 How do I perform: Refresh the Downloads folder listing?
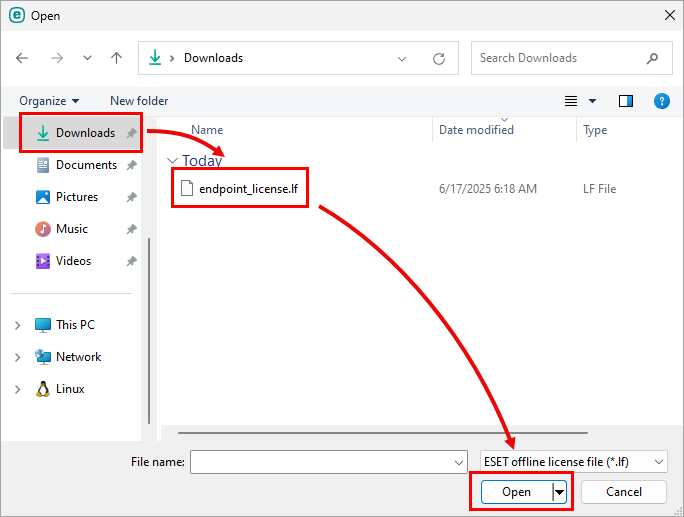[439, 58]
